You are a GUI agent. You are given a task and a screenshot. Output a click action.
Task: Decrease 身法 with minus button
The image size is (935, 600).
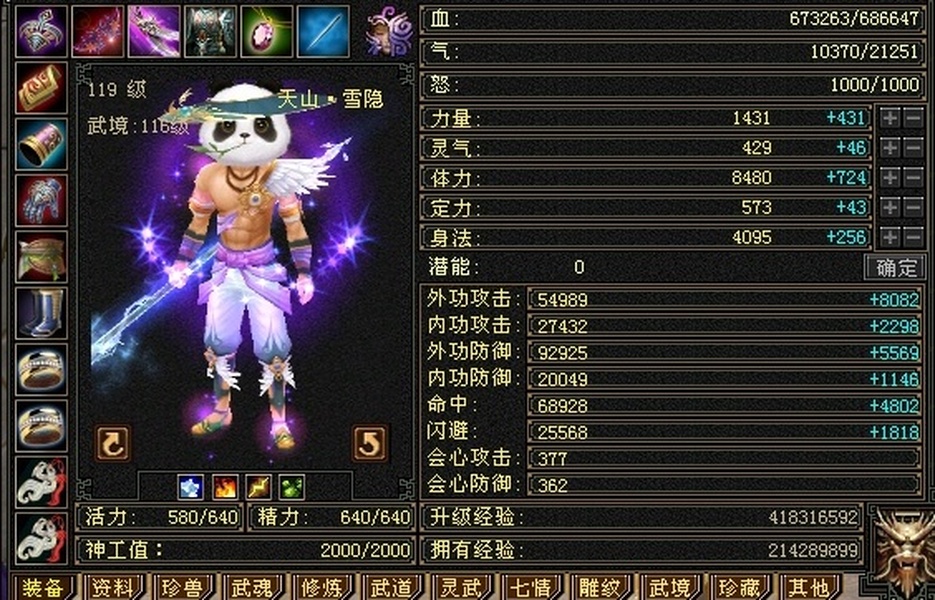913,237
